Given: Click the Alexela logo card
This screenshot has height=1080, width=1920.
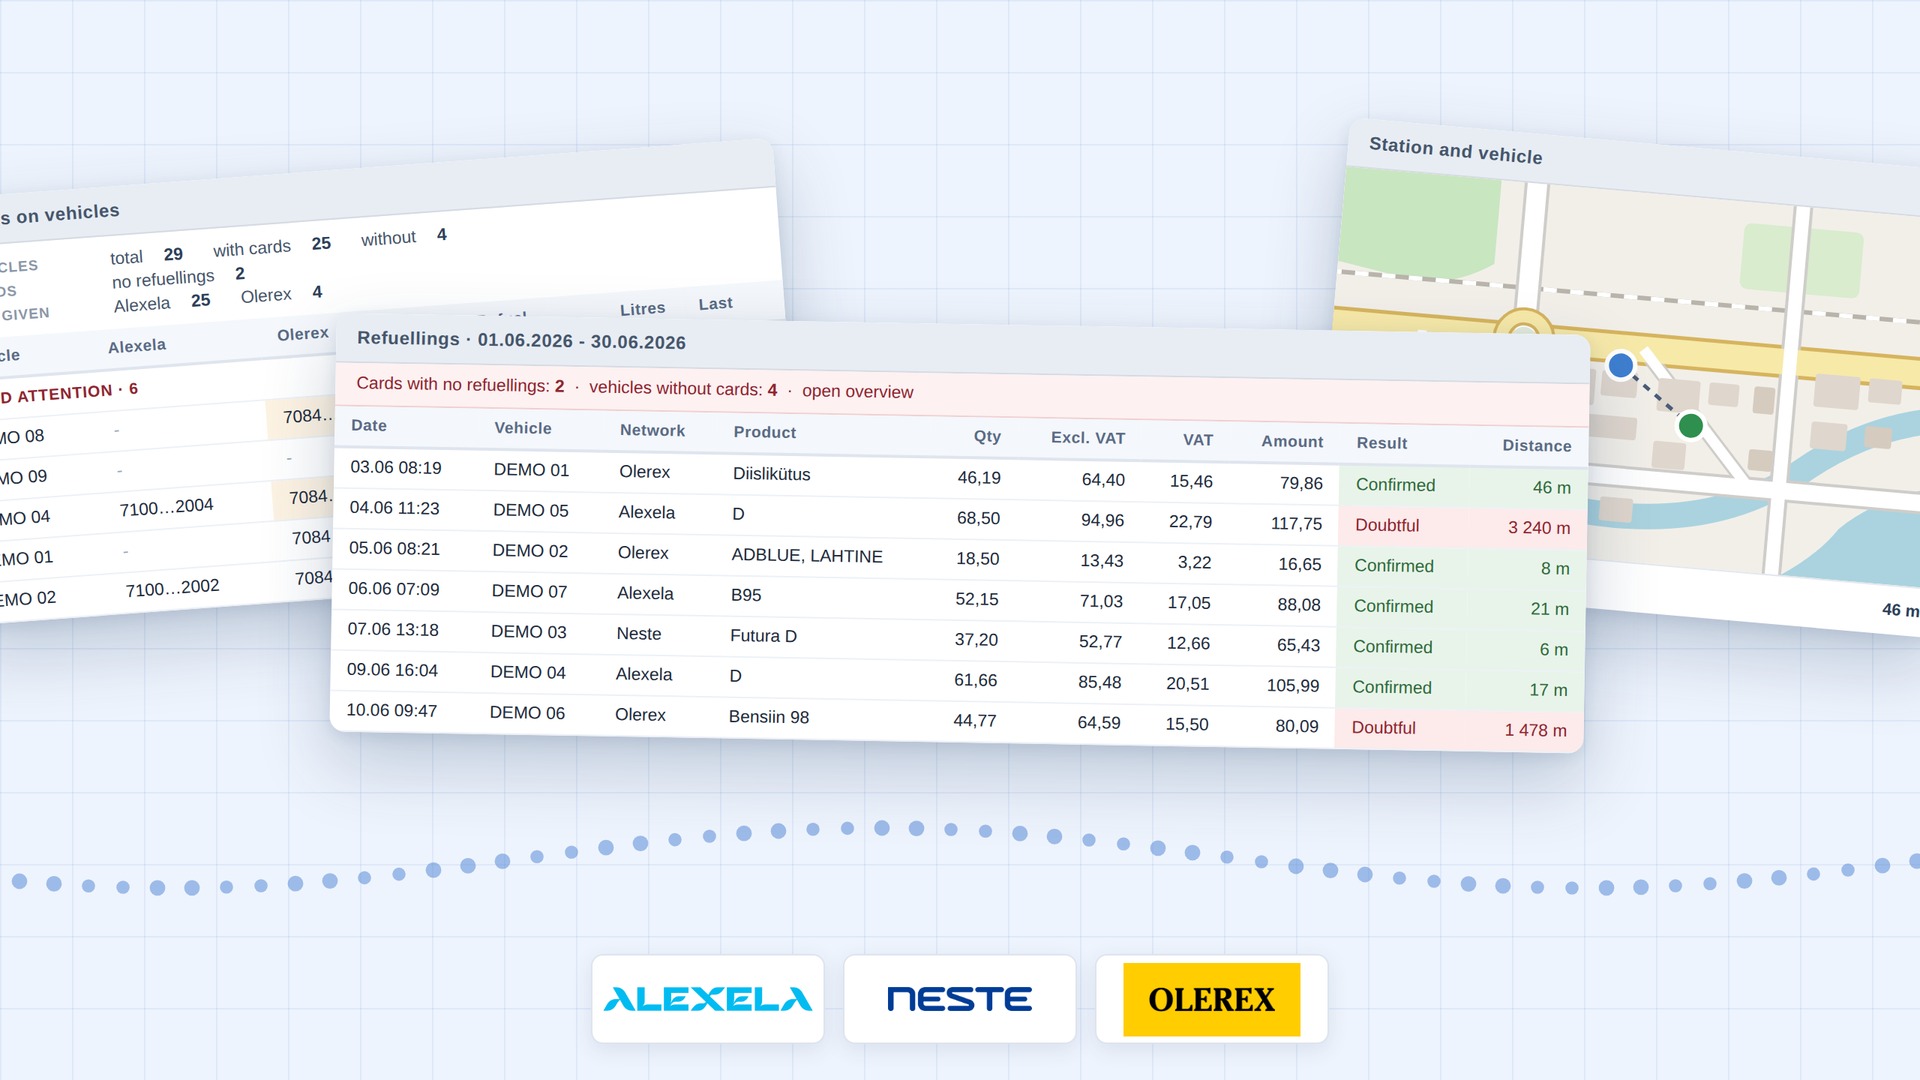Looking at the screenshot, I should click(708, 999).
